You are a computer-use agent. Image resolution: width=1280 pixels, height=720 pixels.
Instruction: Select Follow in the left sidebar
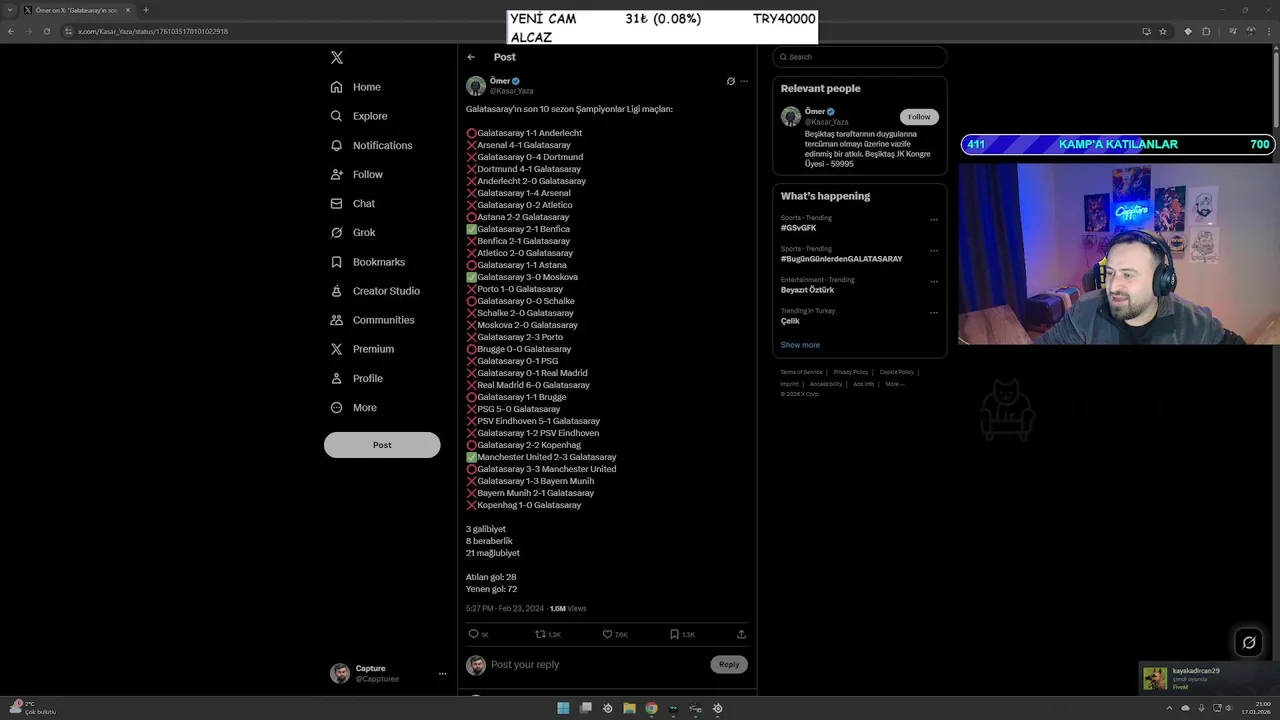tap(357, 174)
